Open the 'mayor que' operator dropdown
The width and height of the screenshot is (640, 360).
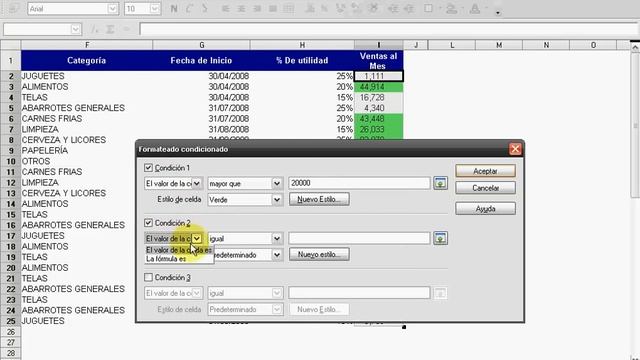pos(277,184)
